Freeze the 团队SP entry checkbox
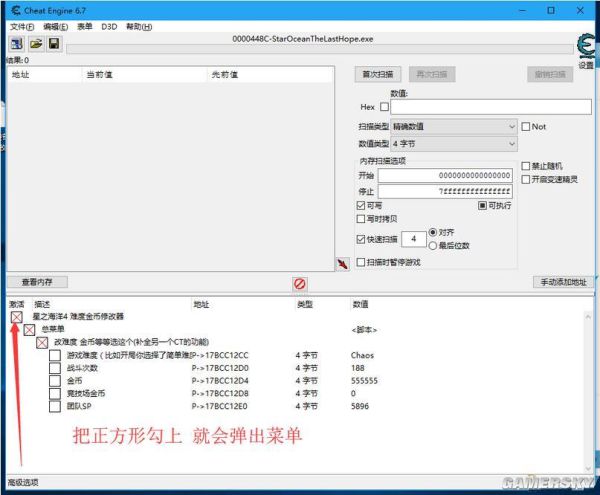Viewport: 600px width, 495px height. click(55, 406)
